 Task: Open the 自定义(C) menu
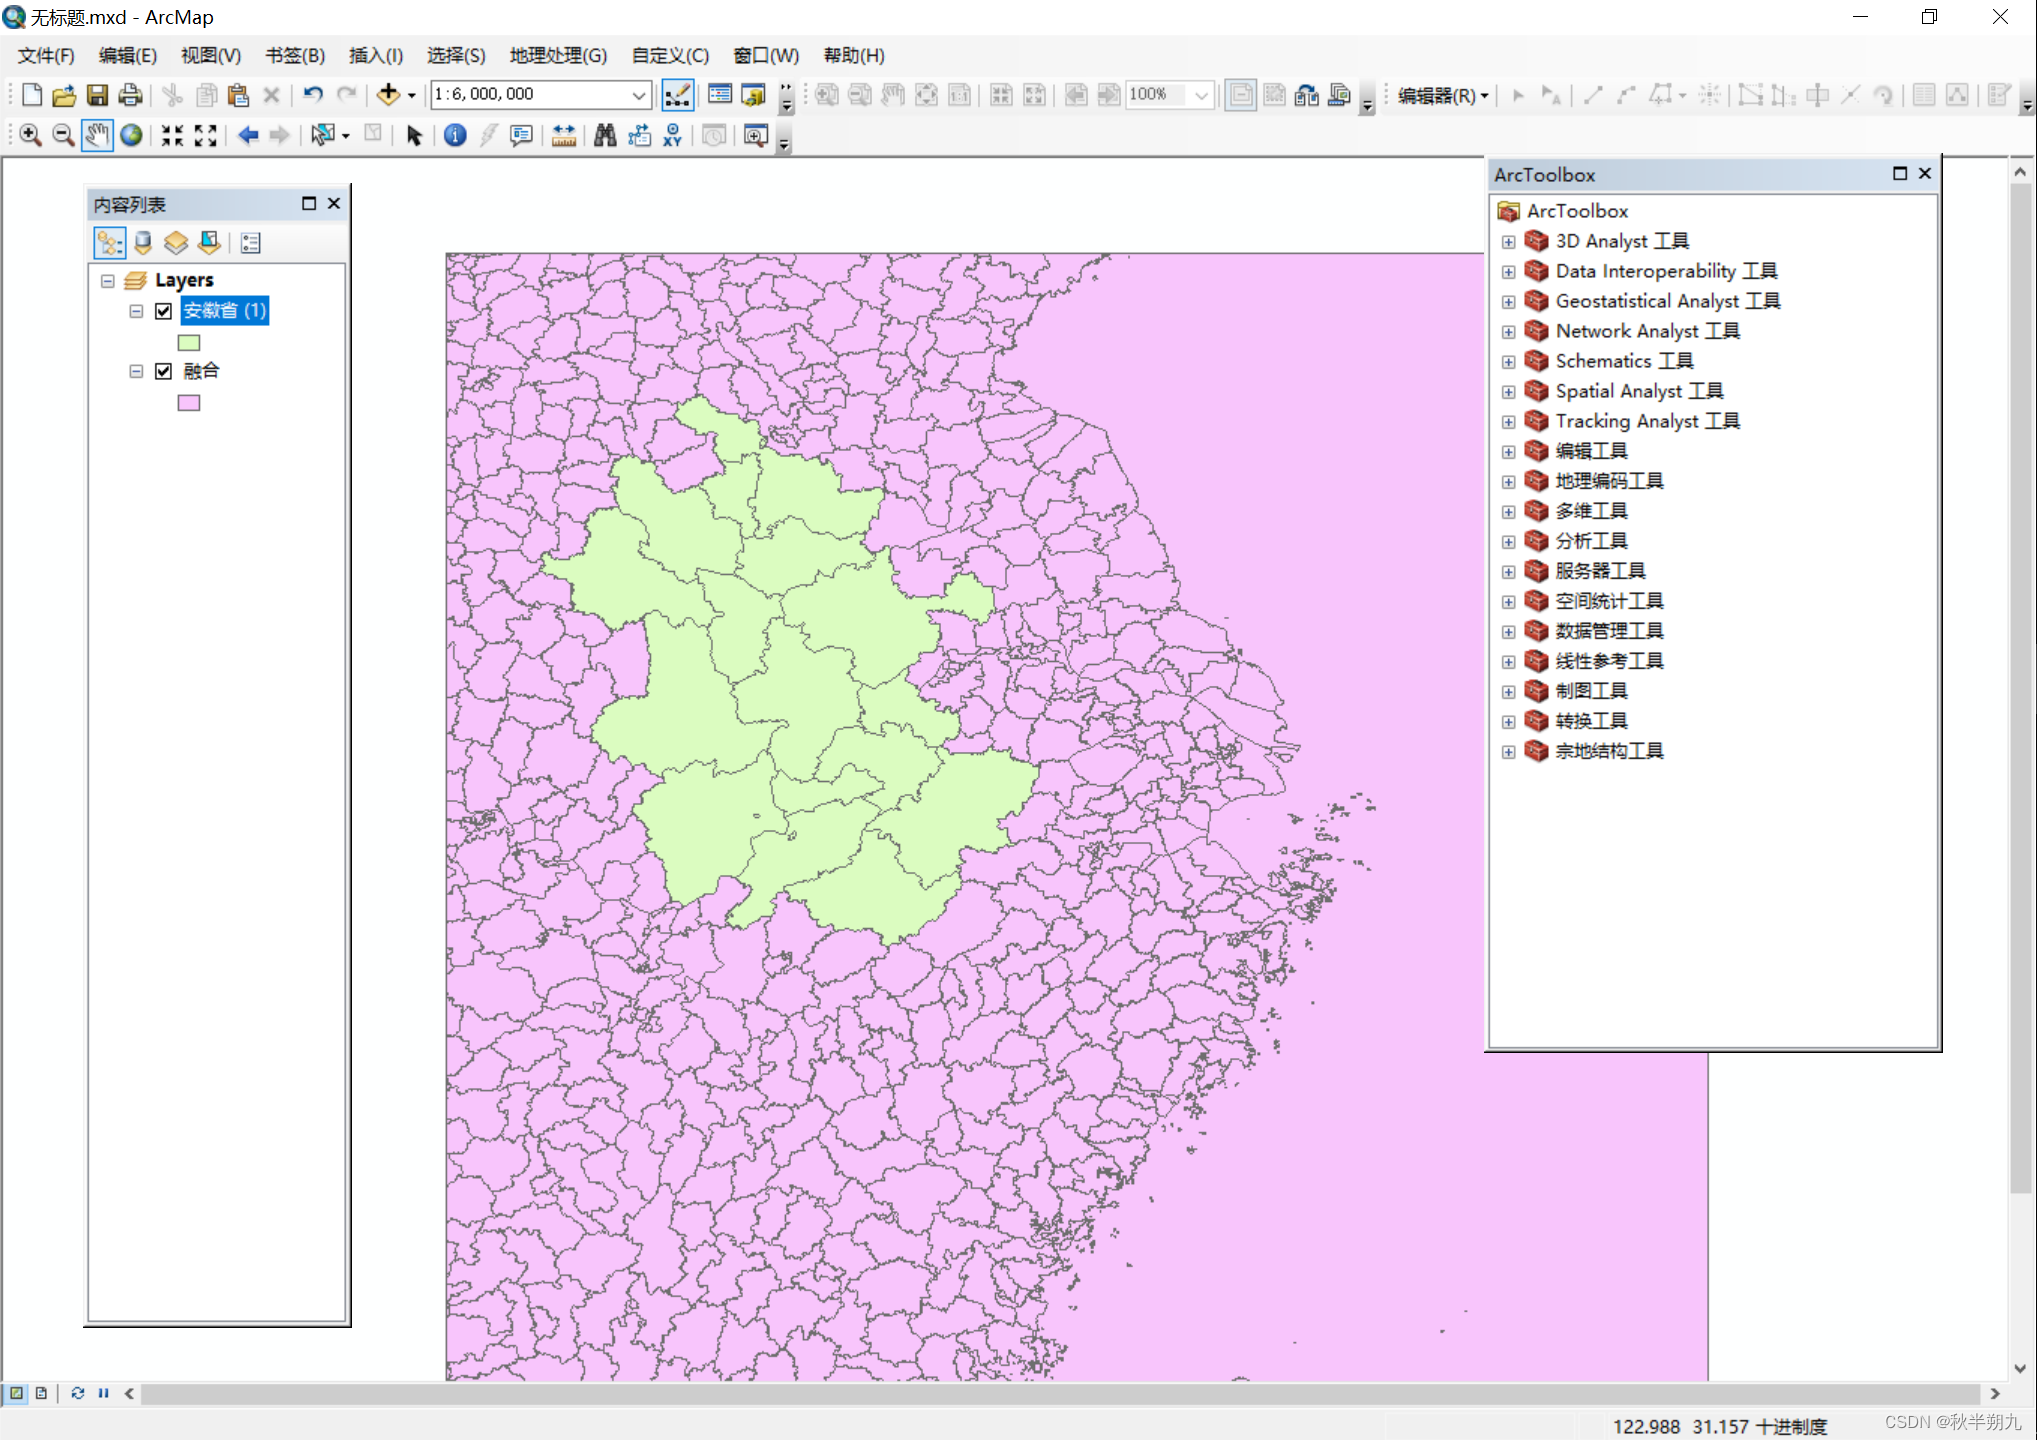[x=669, y=55]
